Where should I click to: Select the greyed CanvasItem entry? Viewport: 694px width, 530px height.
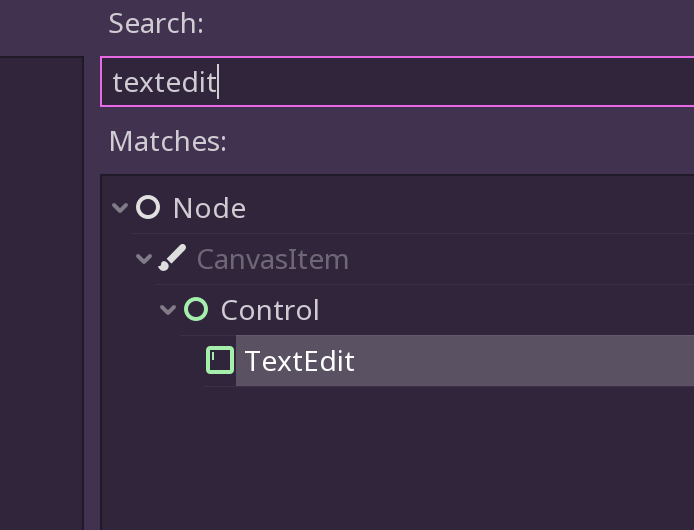click(x=273, y=259)
